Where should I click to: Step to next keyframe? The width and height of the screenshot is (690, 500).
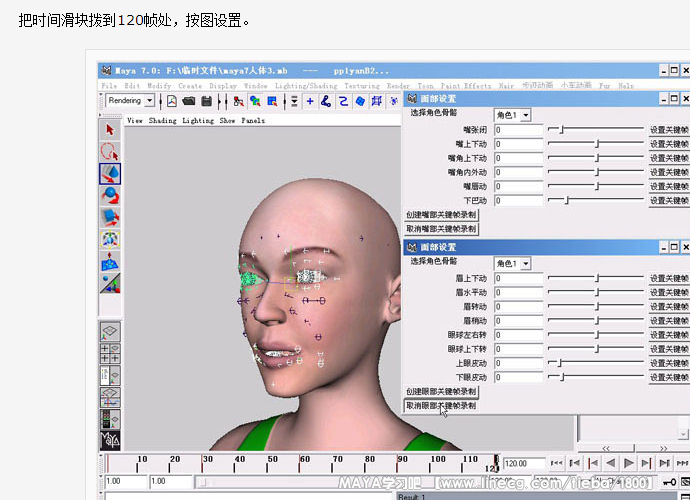(x=646, y=463)
